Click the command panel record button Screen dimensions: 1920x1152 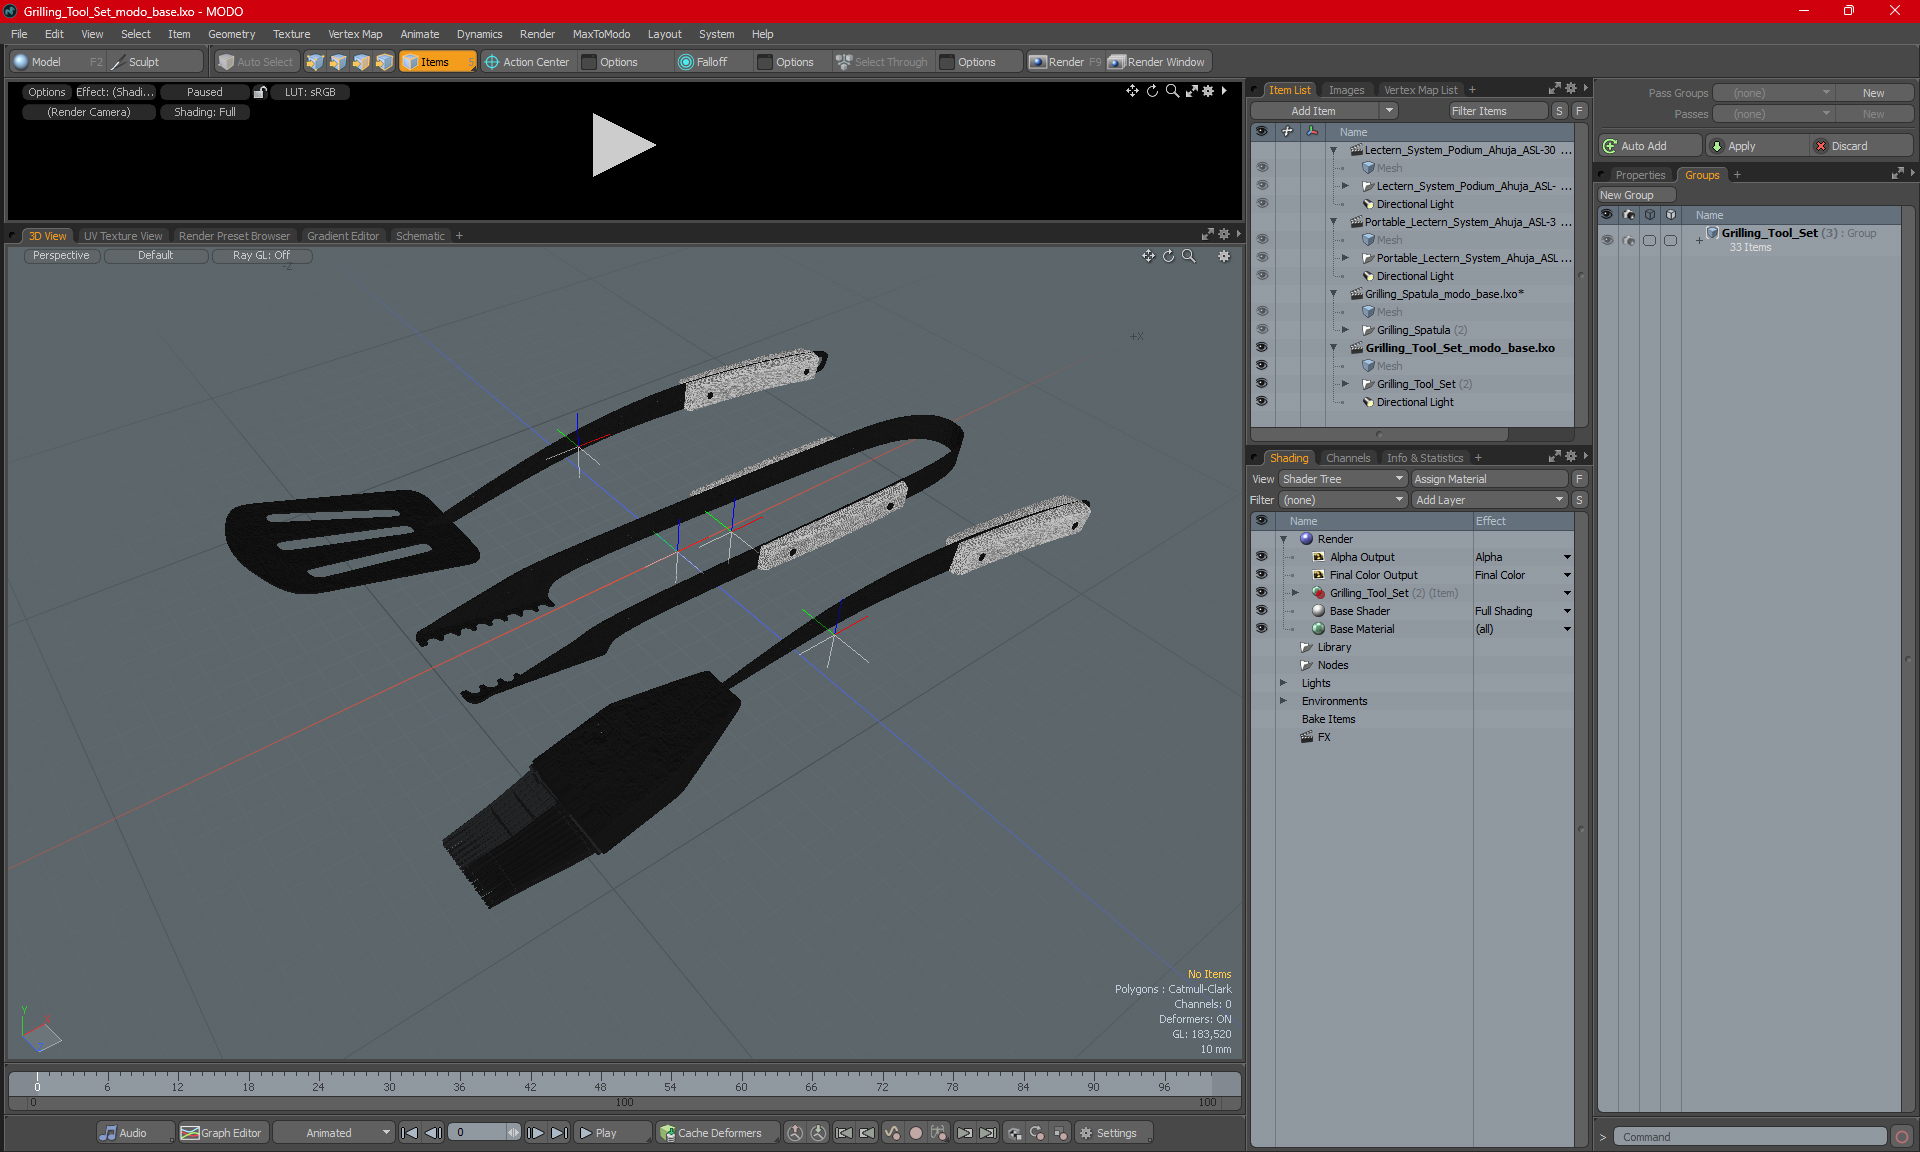click(x=1902, y=1137)
